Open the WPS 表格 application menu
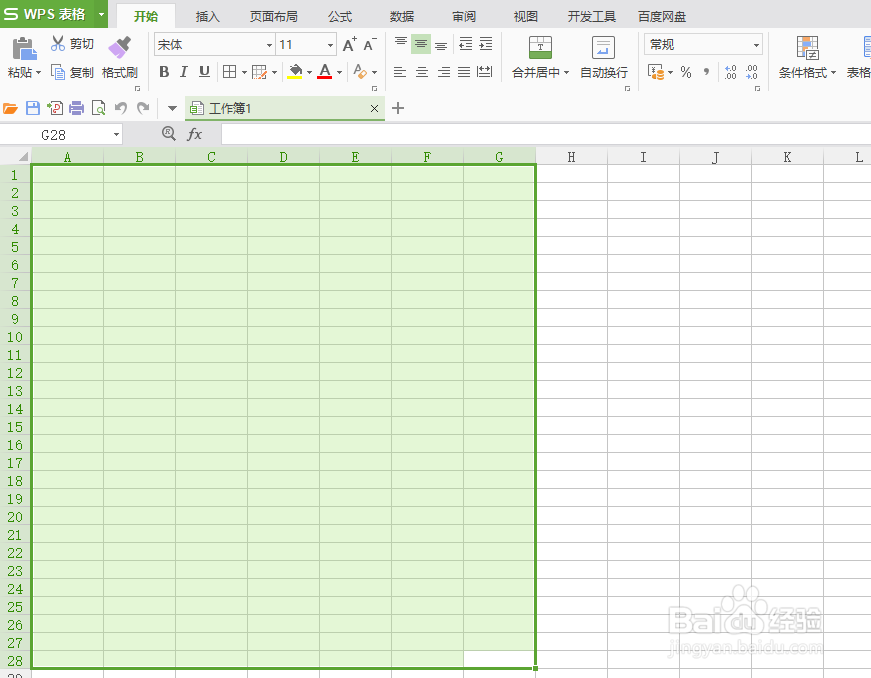The image size is (871, 678). pyautogui.click(x=54, y=14)
